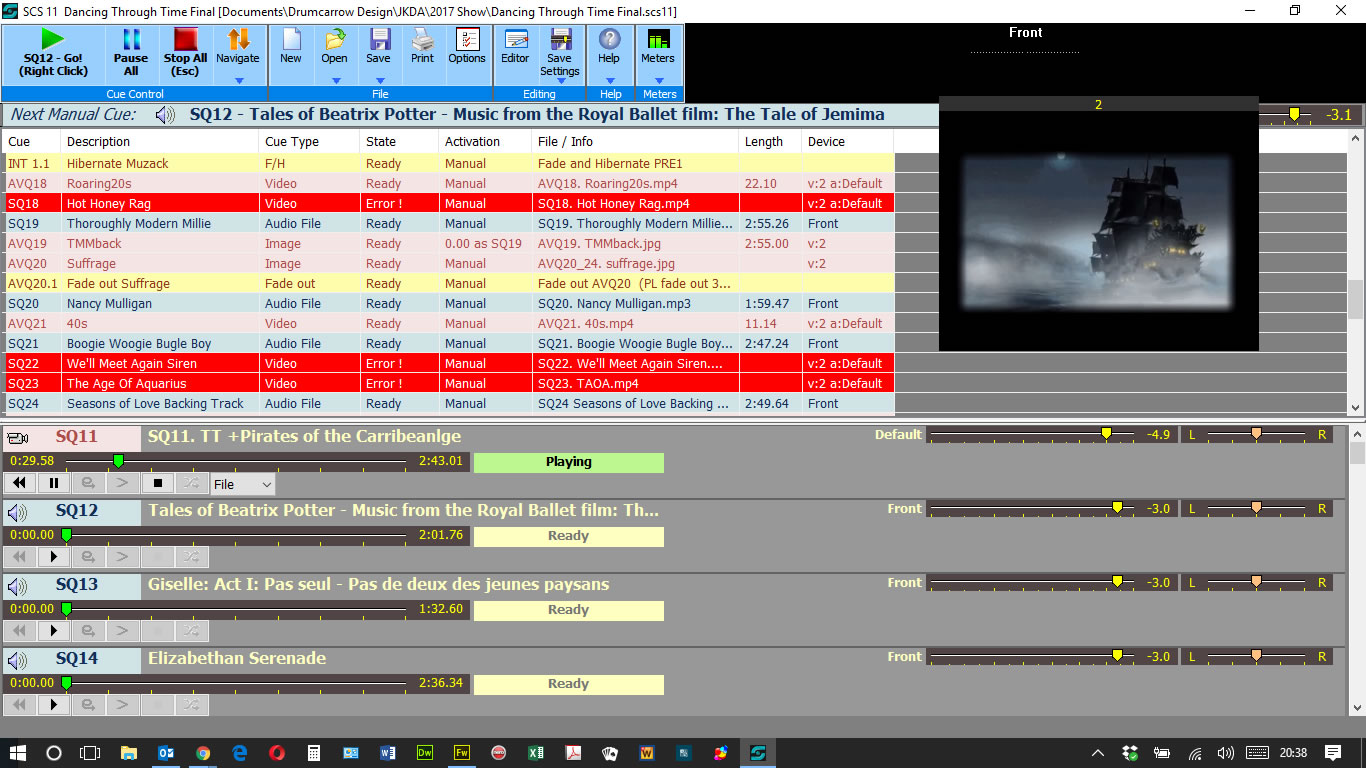
Task: Expand the Navigate dropdown arrow
Action: point(238,80)
